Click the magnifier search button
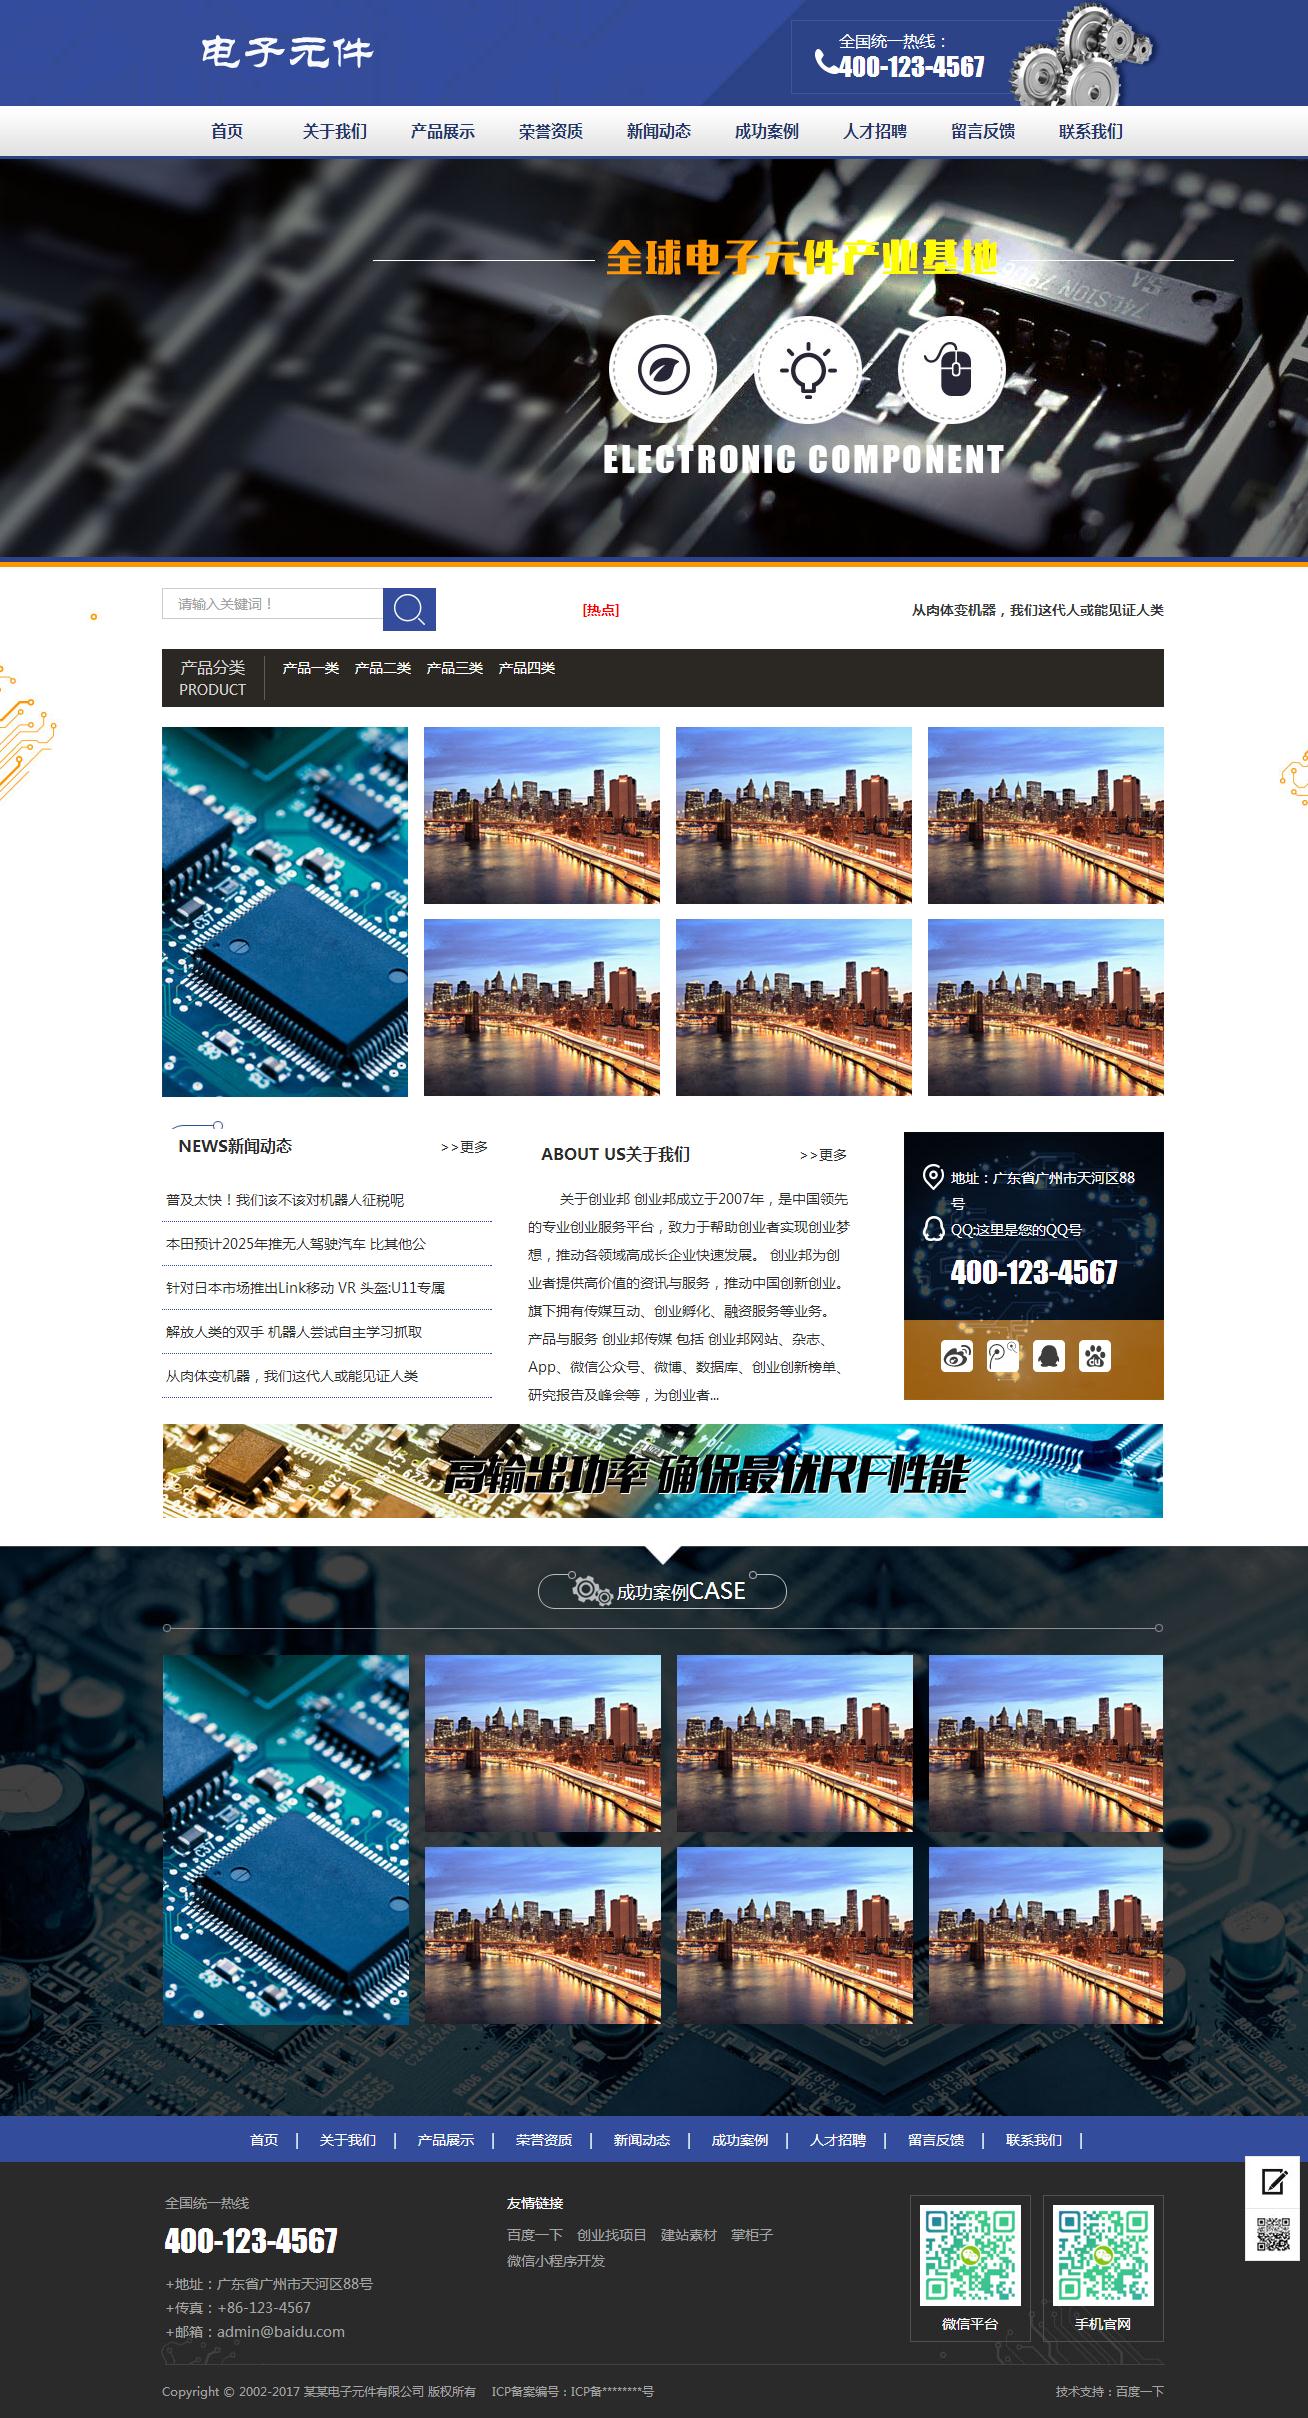1308x2418 pixels. pos(409,609)
